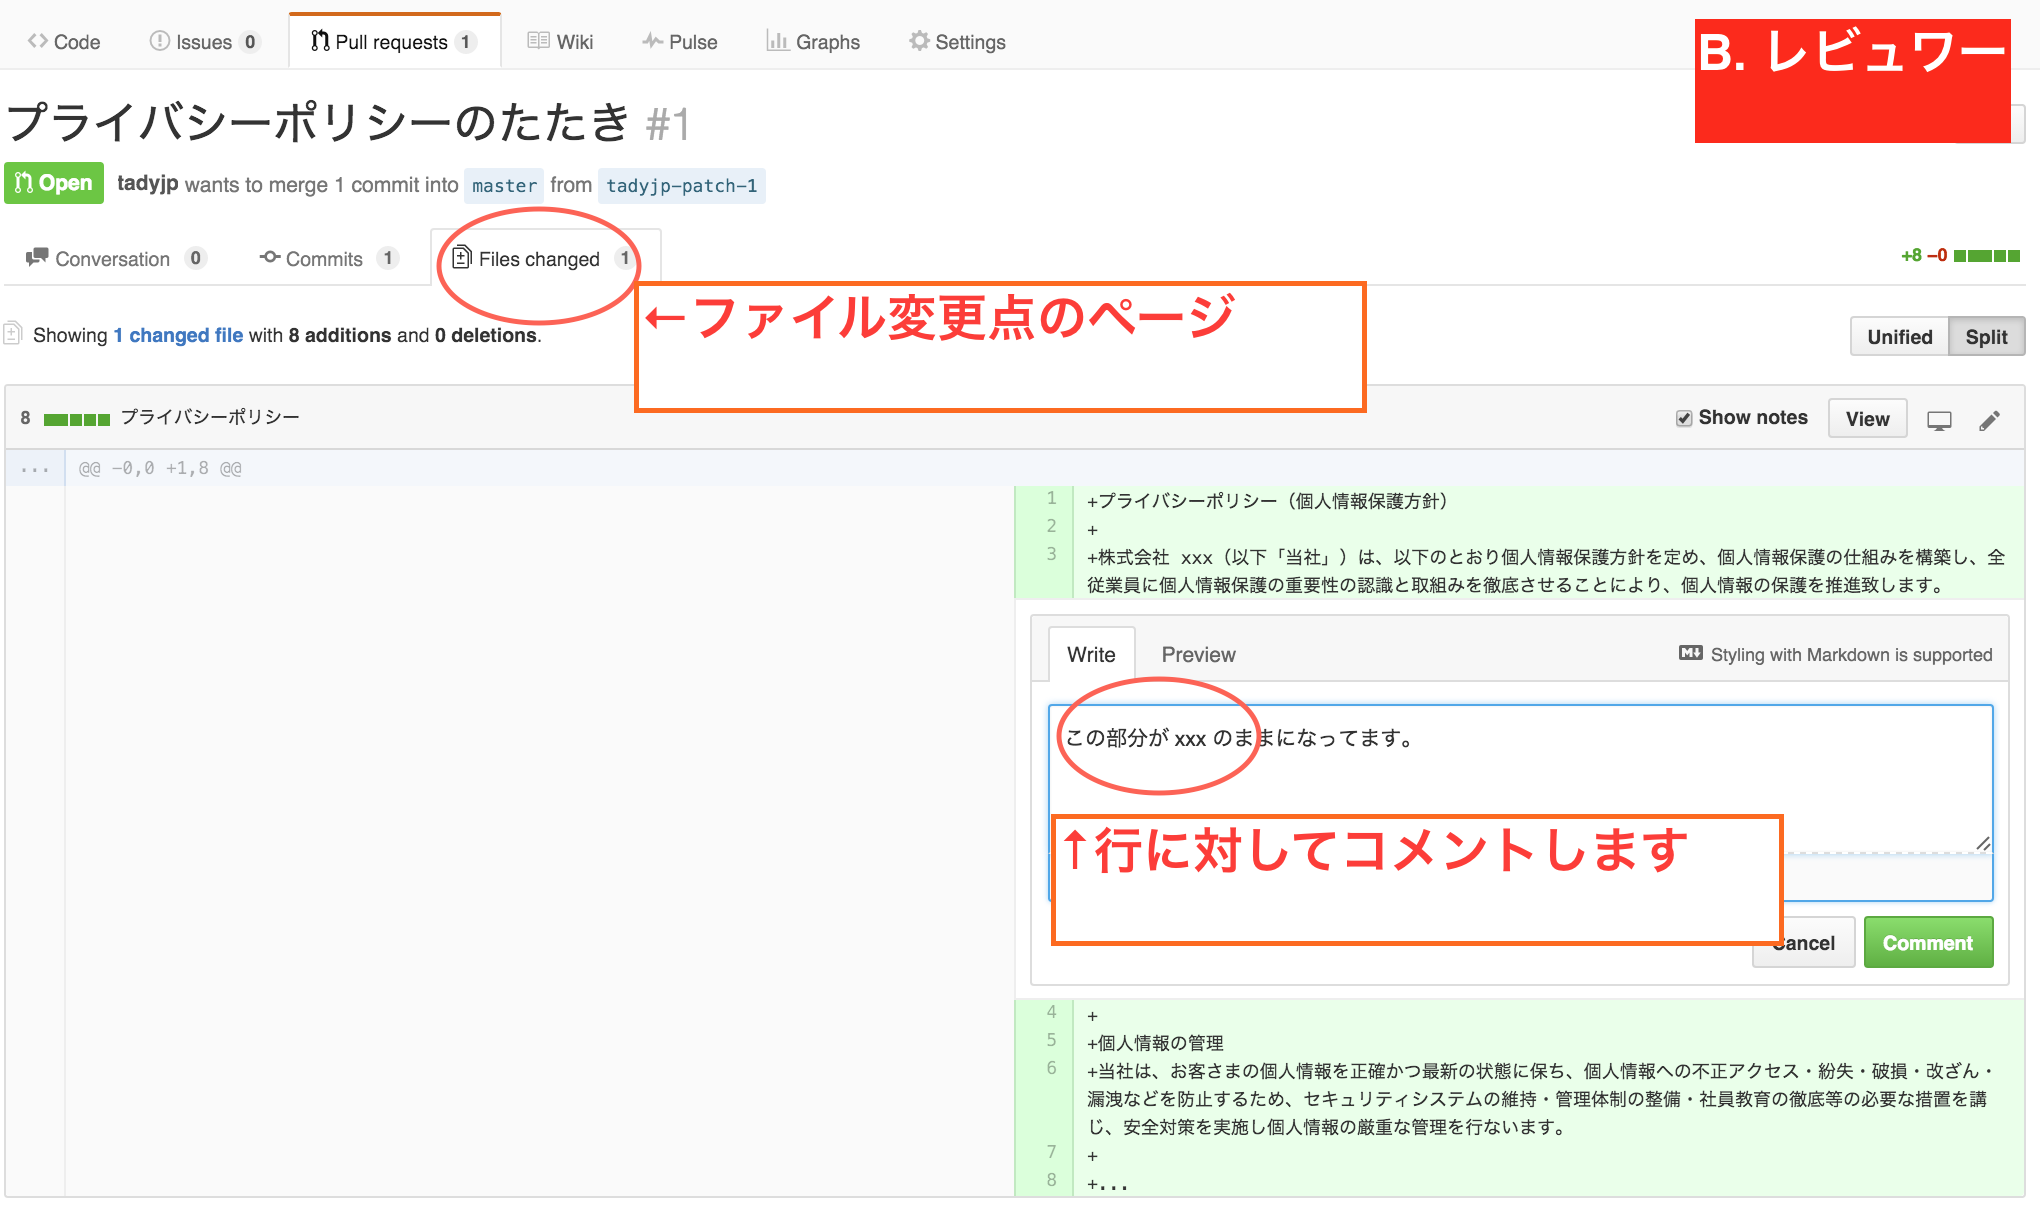Switch to Preview tab in comment box
This screenshot has height=1216, width=2040.
coord(1198,654)
